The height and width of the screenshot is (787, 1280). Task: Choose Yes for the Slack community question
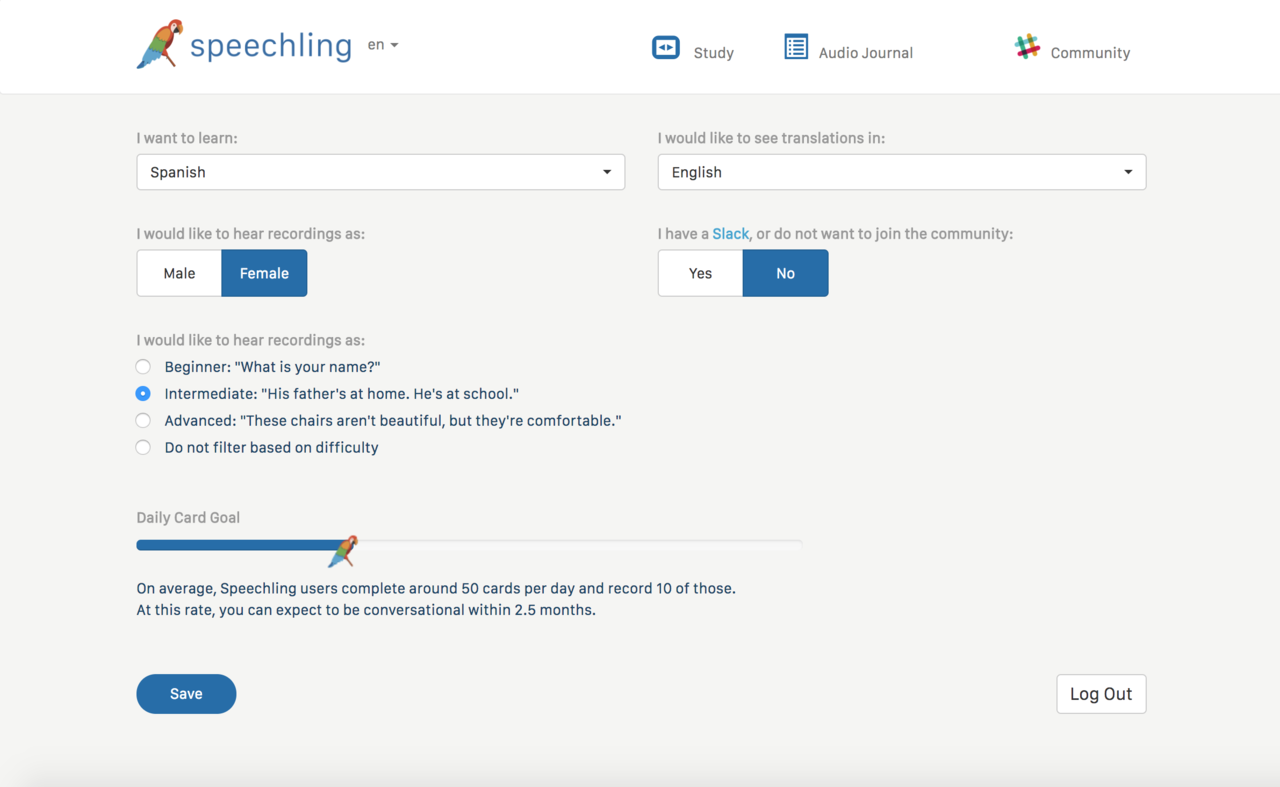click(700, 273)
